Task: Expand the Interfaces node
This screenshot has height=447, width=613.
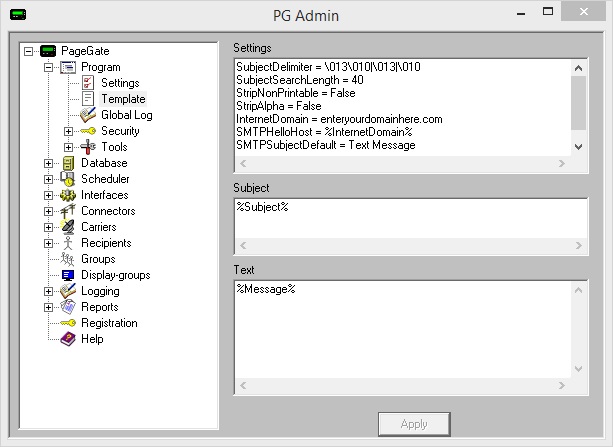Action: pyautogui.click(x=48, y=195)
